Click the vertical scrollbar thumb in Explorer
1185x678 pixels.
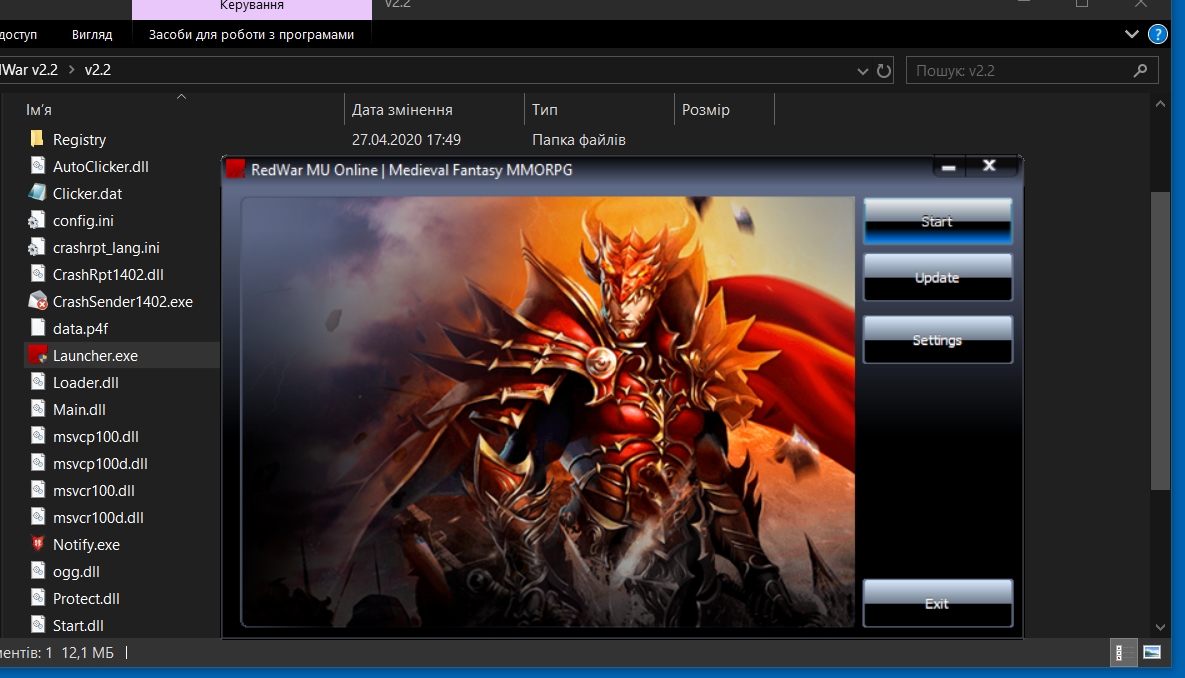pyautogui.click(x=1160, y=340)
